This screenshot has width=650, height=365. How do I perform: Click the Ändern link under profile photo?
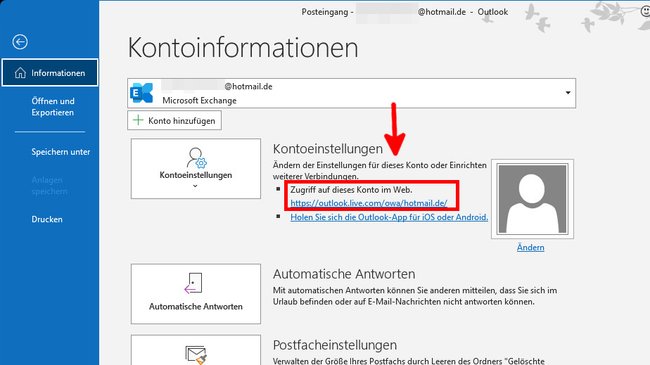530,248
